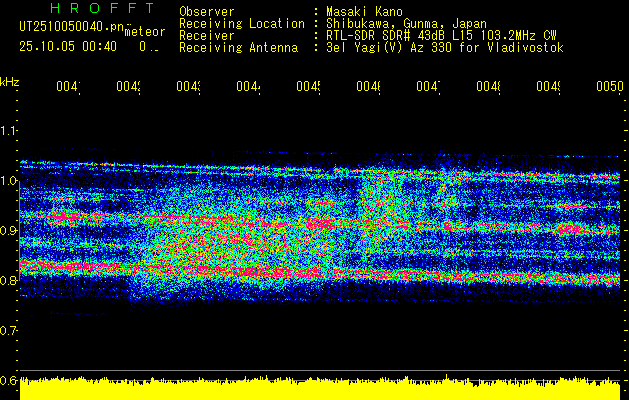The height and width of the screenshot is (400, 629).
Task: Click the 25.10.05 00:40 timestamp
Action: 68,47
